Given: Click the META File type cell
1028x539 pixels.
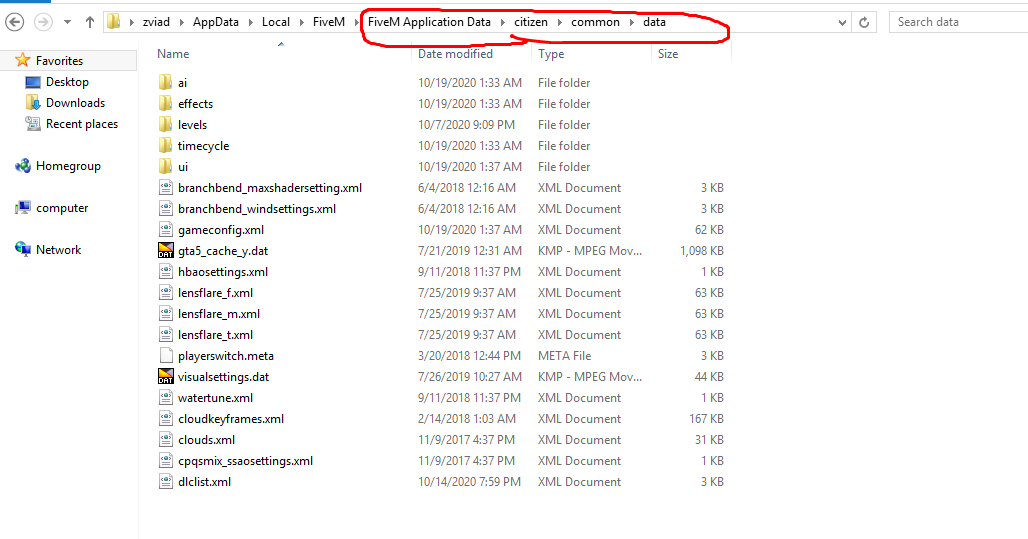Looking at the screenshot, I should (x=564, y=355).
